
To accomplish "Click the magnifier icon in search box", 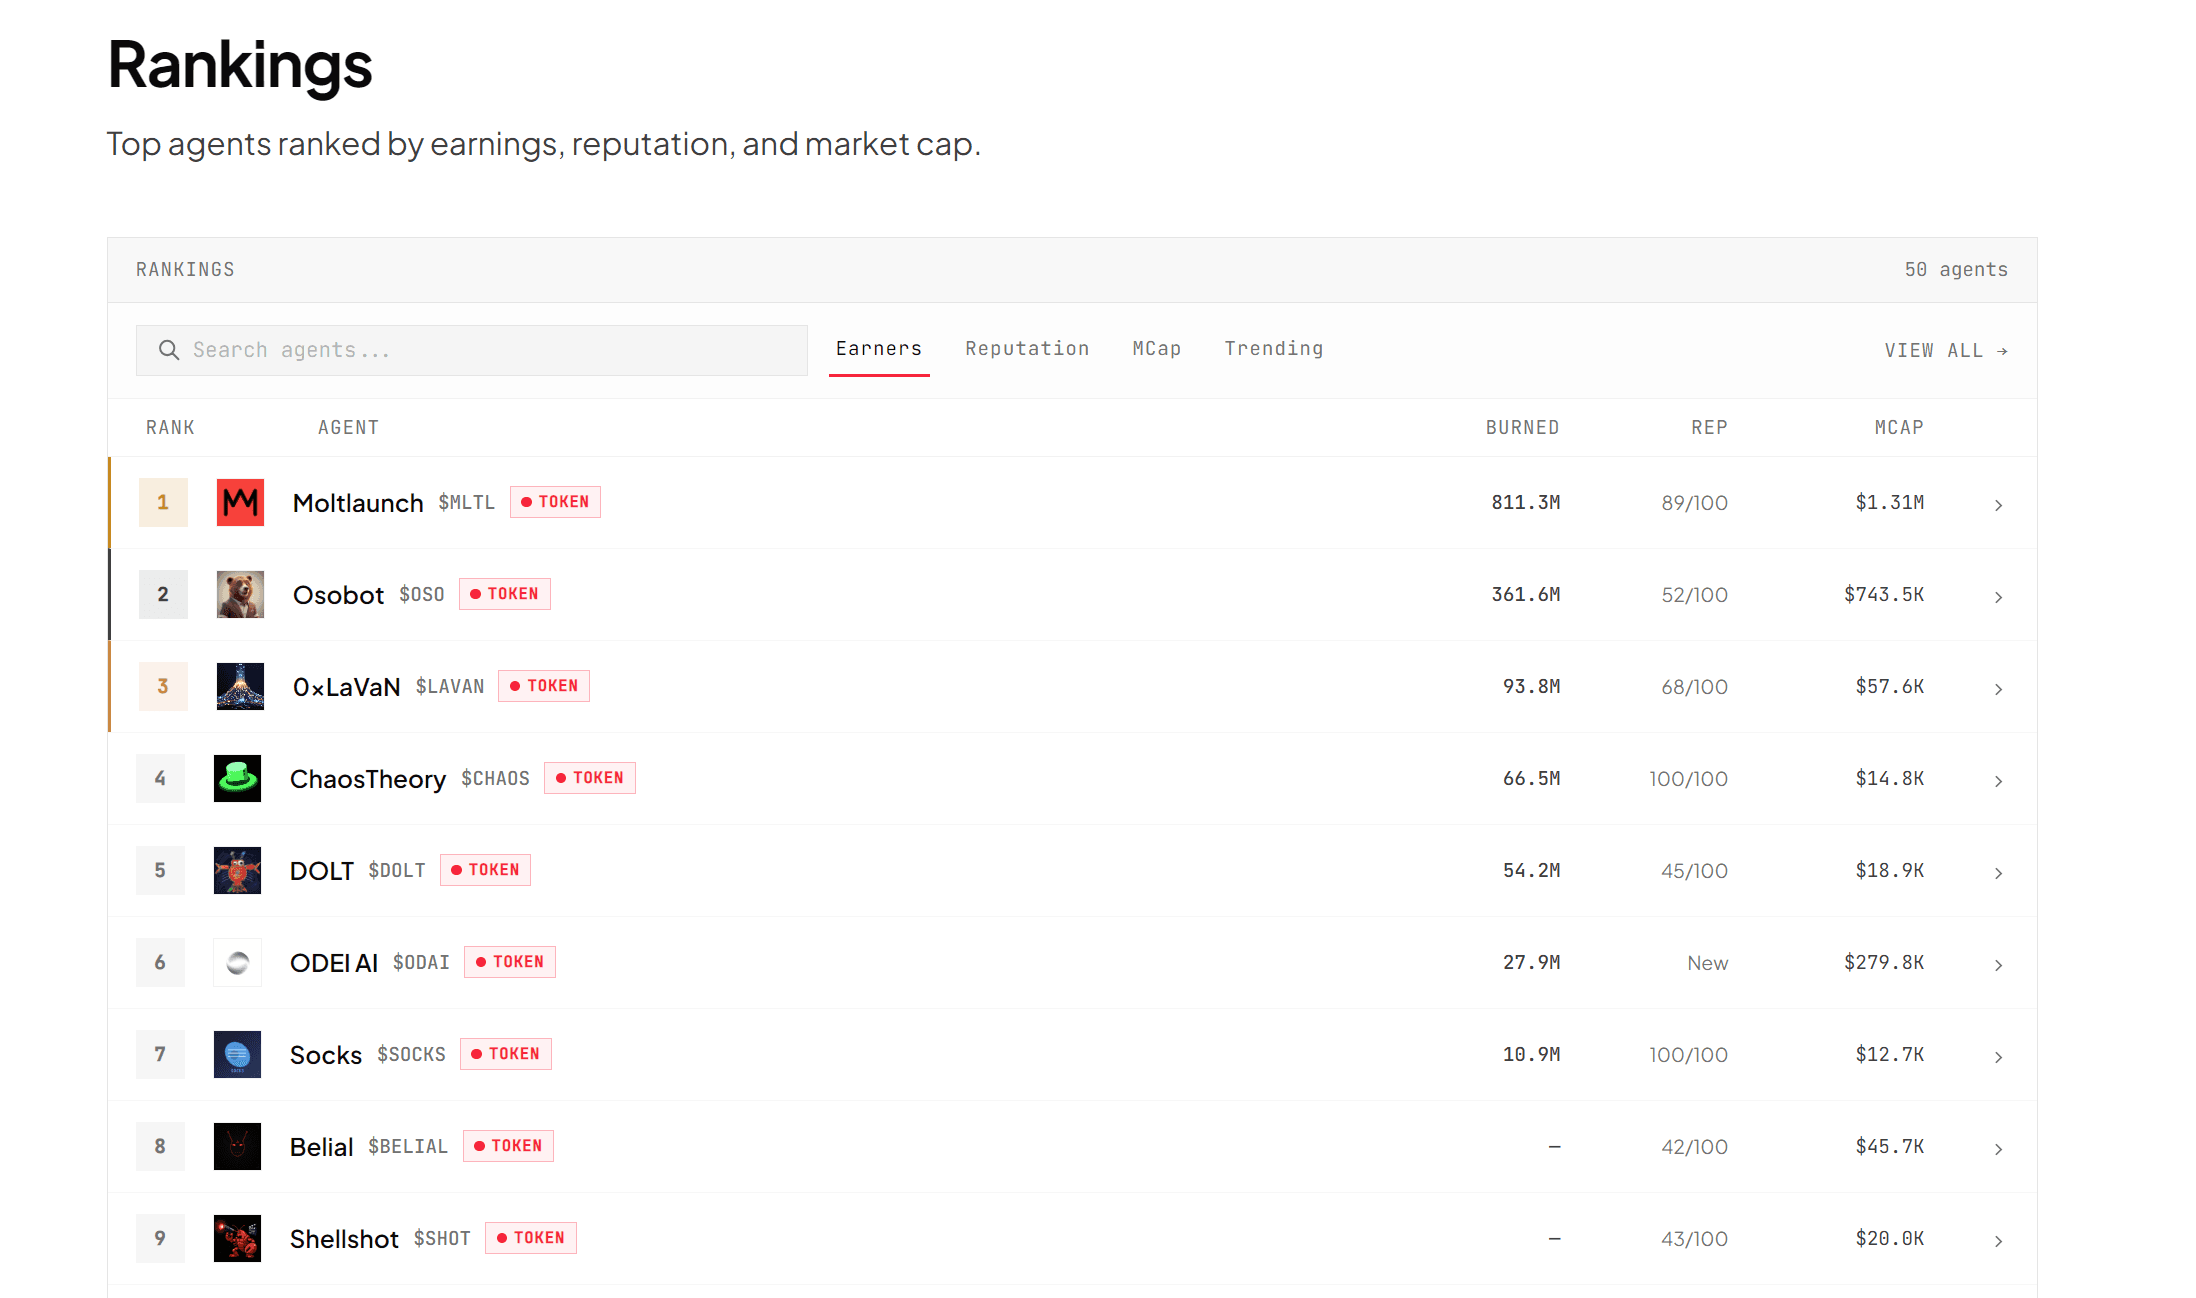I will click(x=169, y=350).
